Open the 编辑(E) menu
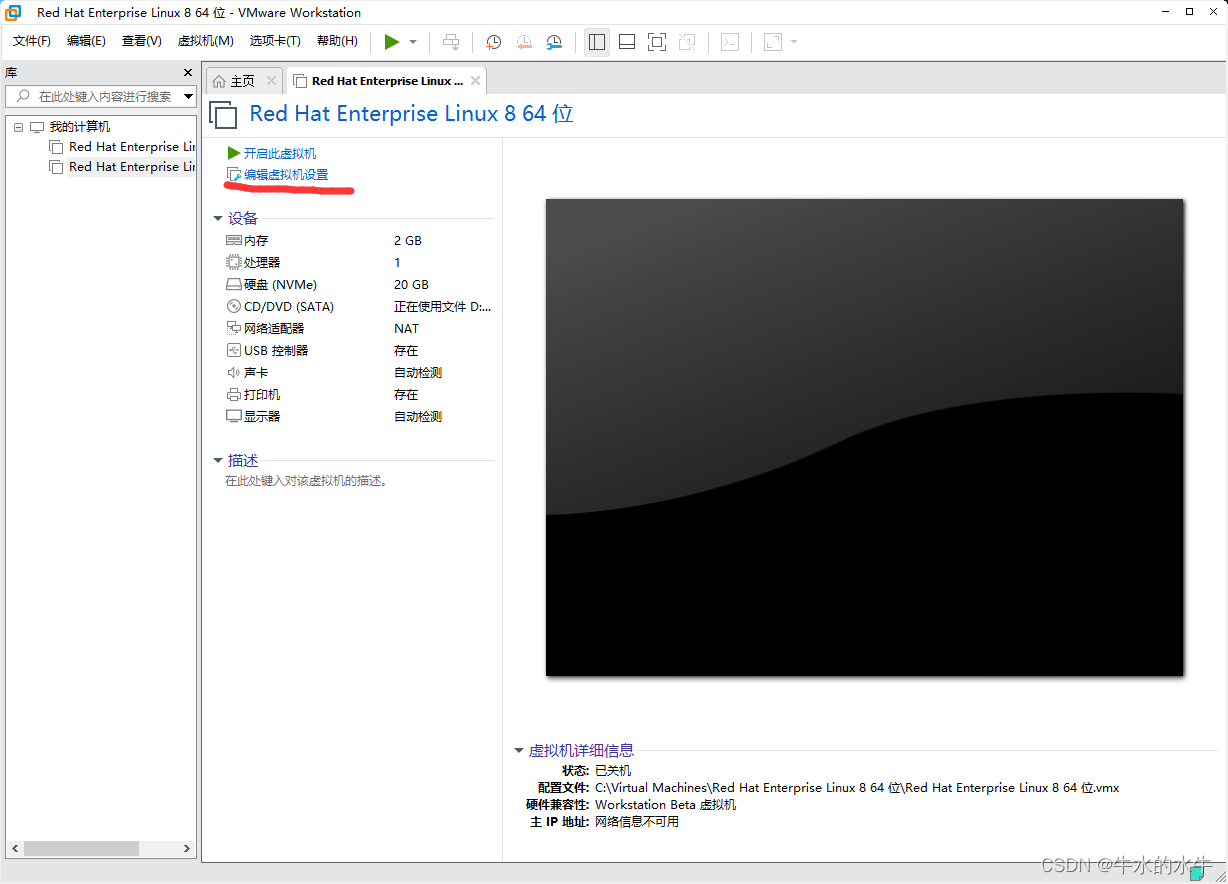This screenshot has height=884, width=1228. (x=86, y=41)
